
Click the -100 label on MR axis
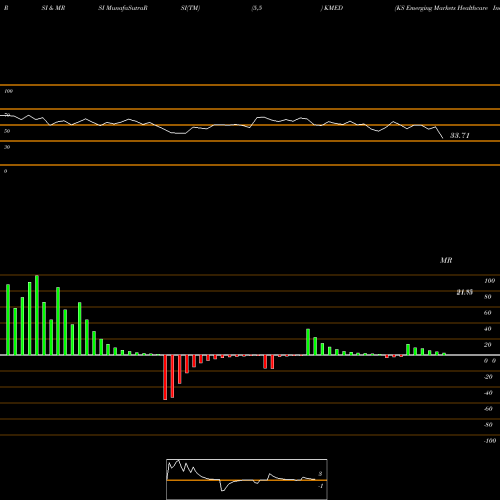coord(490,441)
